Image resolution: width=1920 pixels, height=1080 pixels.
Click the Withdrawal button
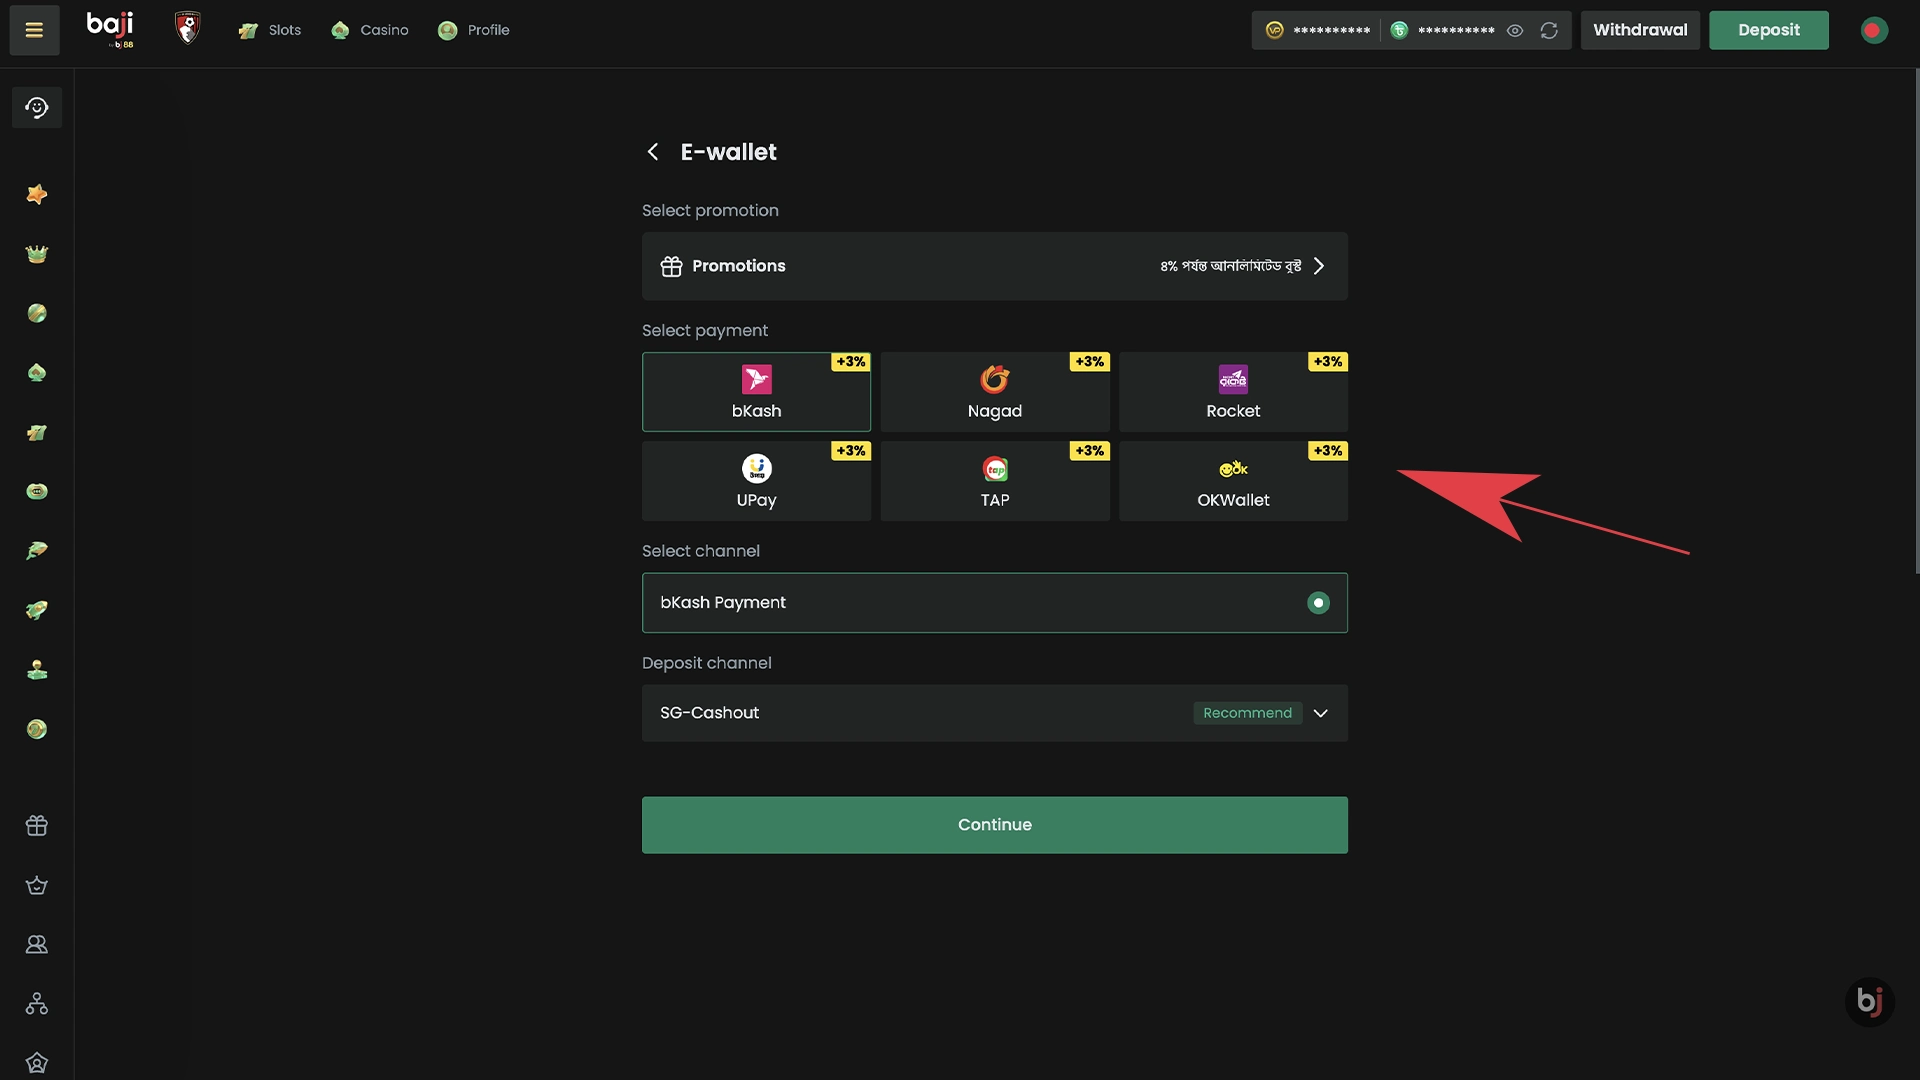point(1640,30)
